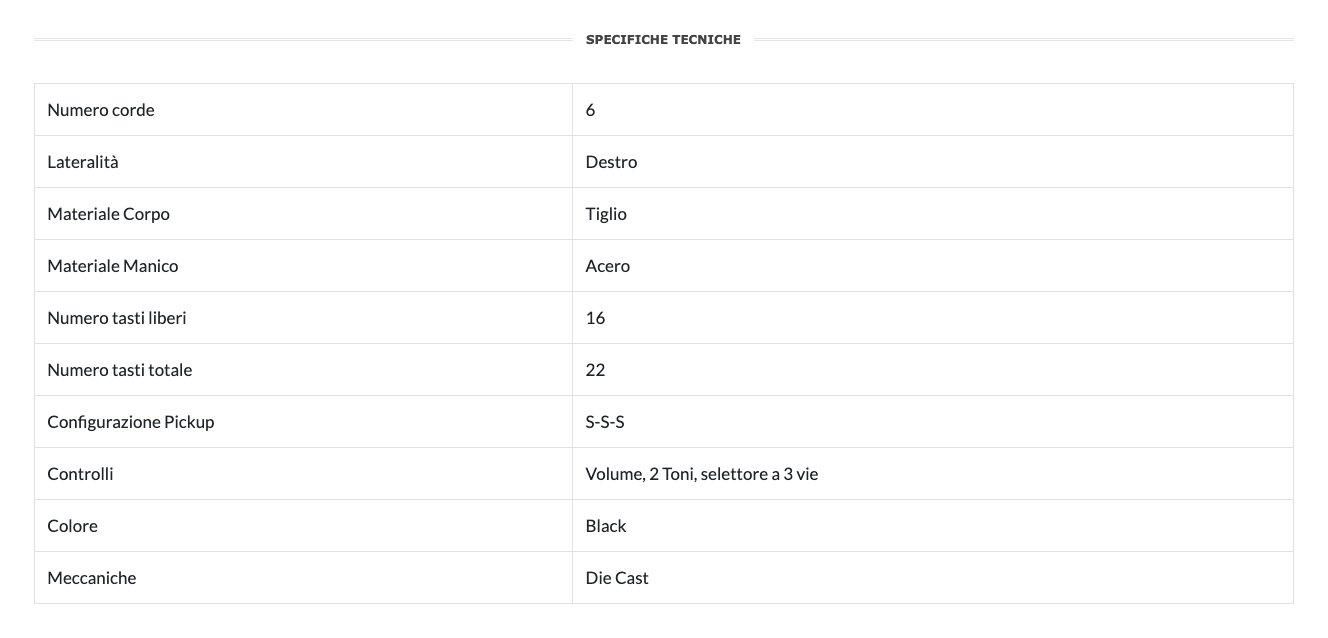
Task: Click the "Controlli" row label
Action: (80, 474)
